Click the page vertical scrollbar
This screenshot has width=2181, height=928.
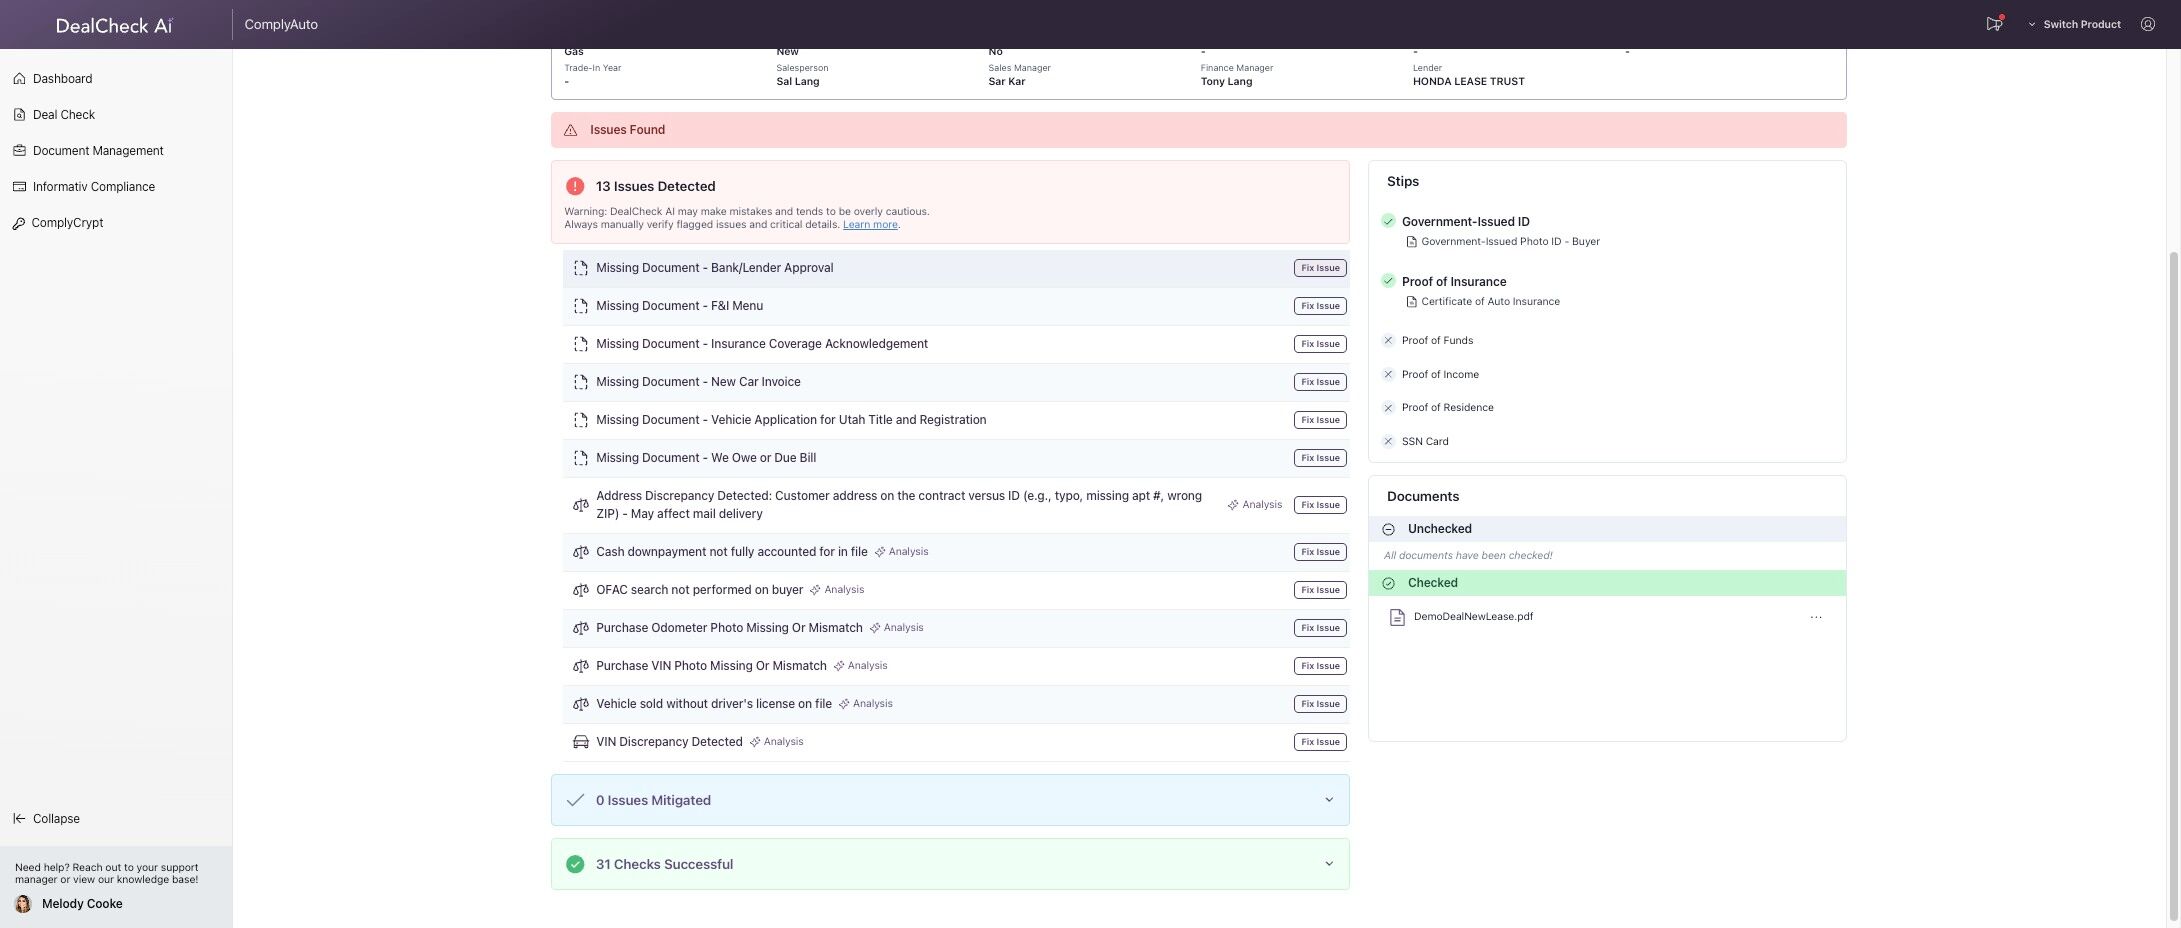[x=2172, y=584]
